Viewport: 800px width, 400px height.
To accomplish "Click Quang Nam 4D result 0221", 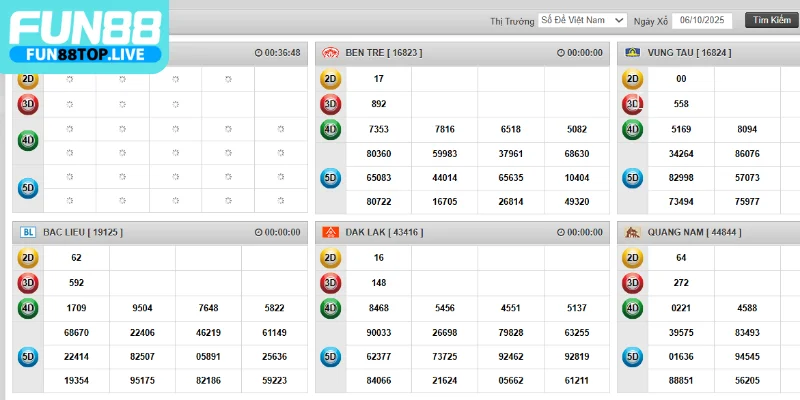I will [681, 309].
